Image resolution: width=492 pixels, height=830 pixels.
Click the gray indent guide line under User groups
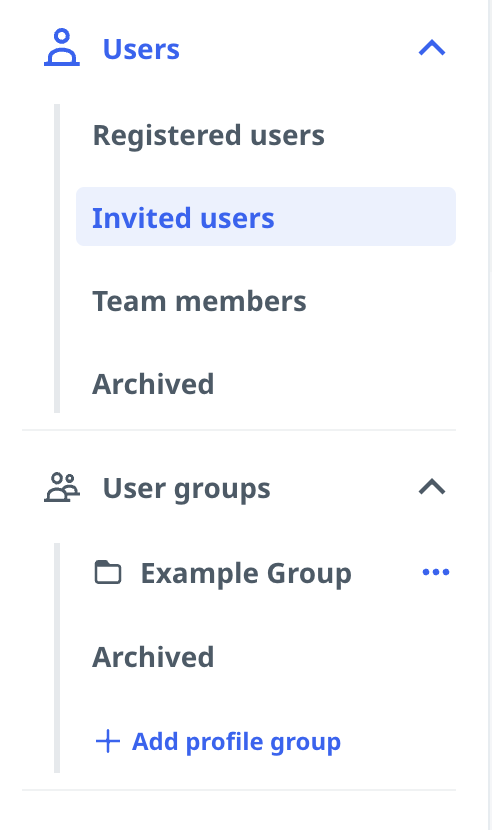click(x=57, y=658)
